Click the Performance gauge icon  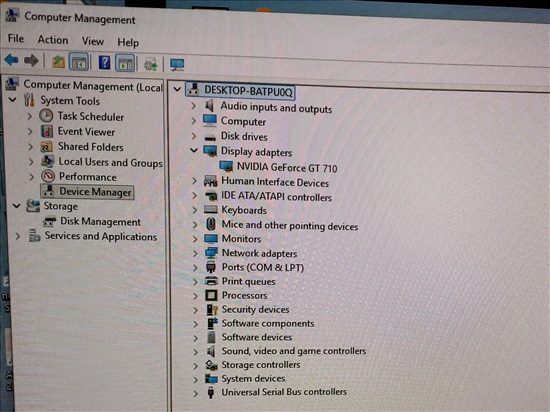coord(48,176)
